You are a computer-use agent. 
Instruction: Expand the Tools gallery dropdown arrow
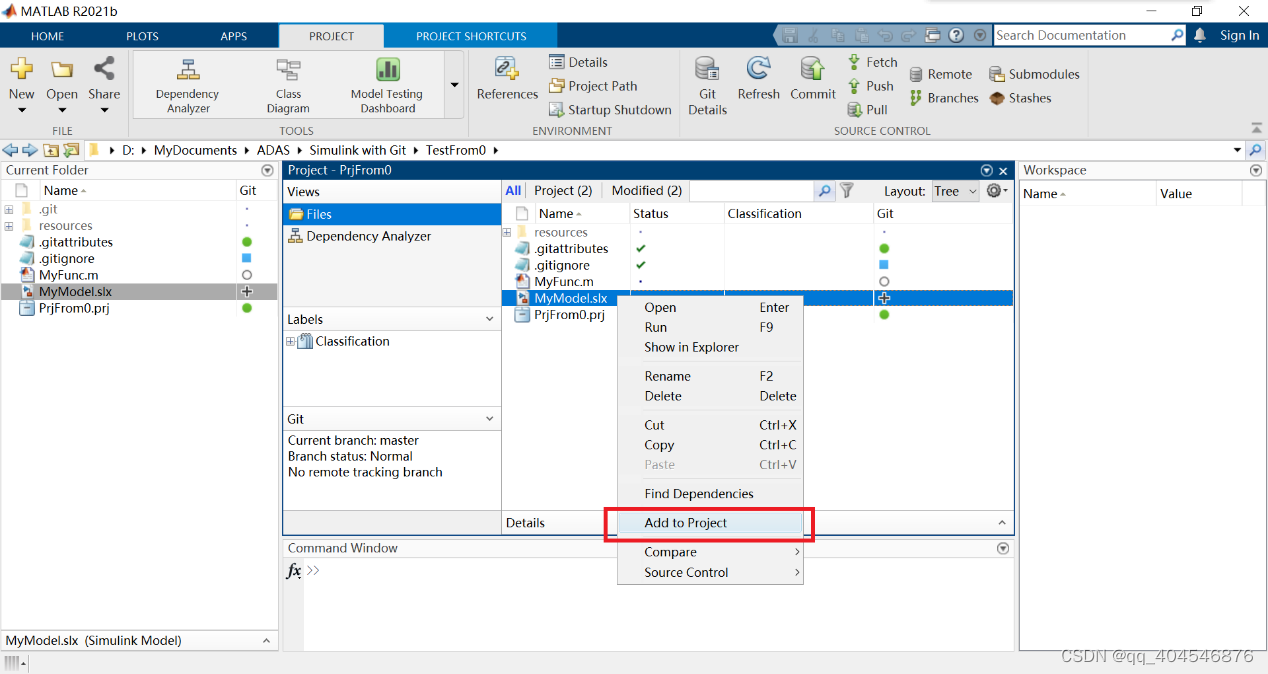455,85
